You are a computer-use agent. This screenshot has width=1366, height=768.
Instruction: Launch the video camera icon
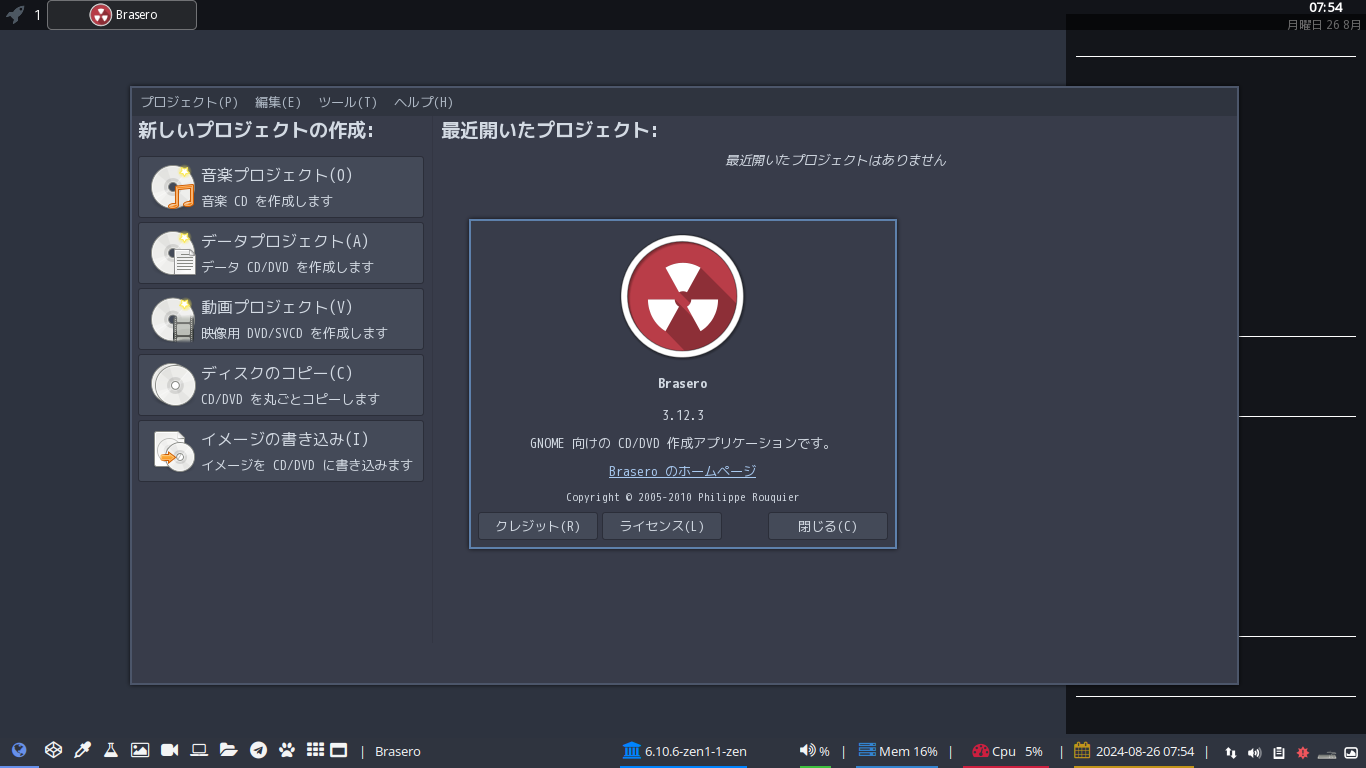[x=169, y=750]
